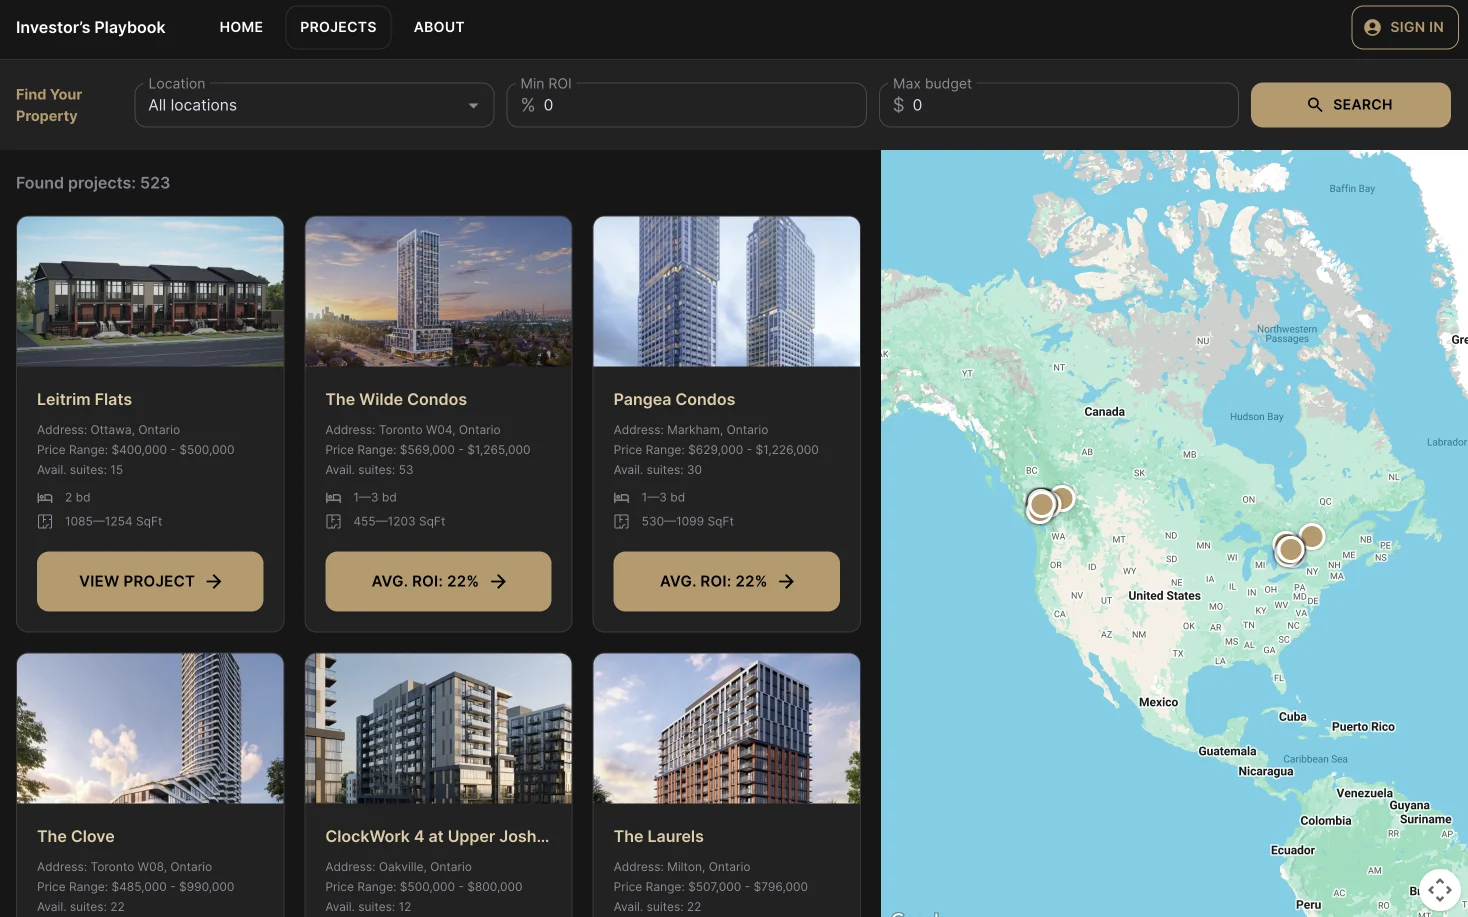Viewport: 1468px width, 917px height.
Task: Select the Leitrim Flats title
Action: (x=84, y=399)
